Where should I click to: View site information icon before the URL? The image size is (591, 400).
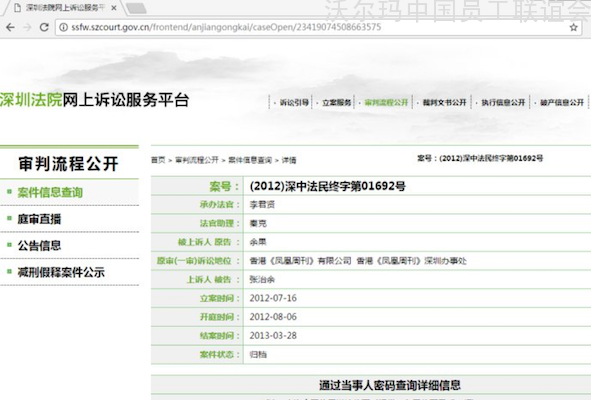click(64, 27)
